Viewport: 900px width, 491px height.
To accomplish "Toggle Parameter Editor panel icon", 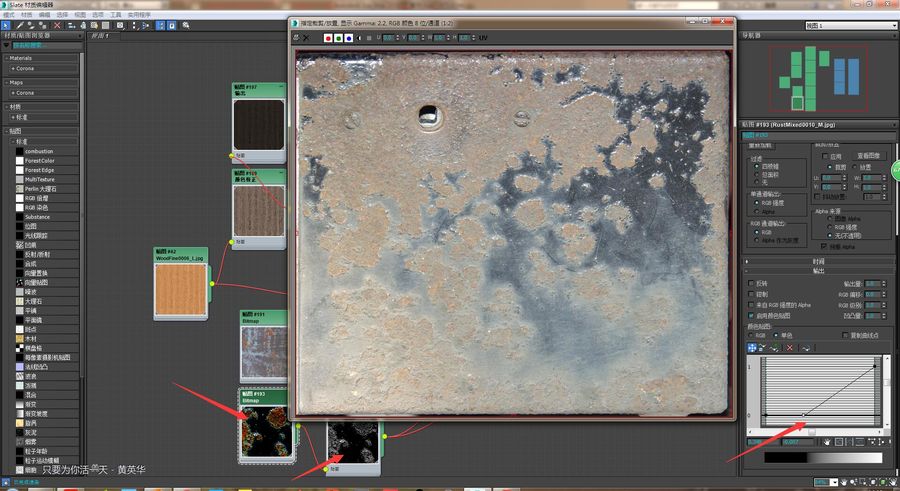I will 172,25.
